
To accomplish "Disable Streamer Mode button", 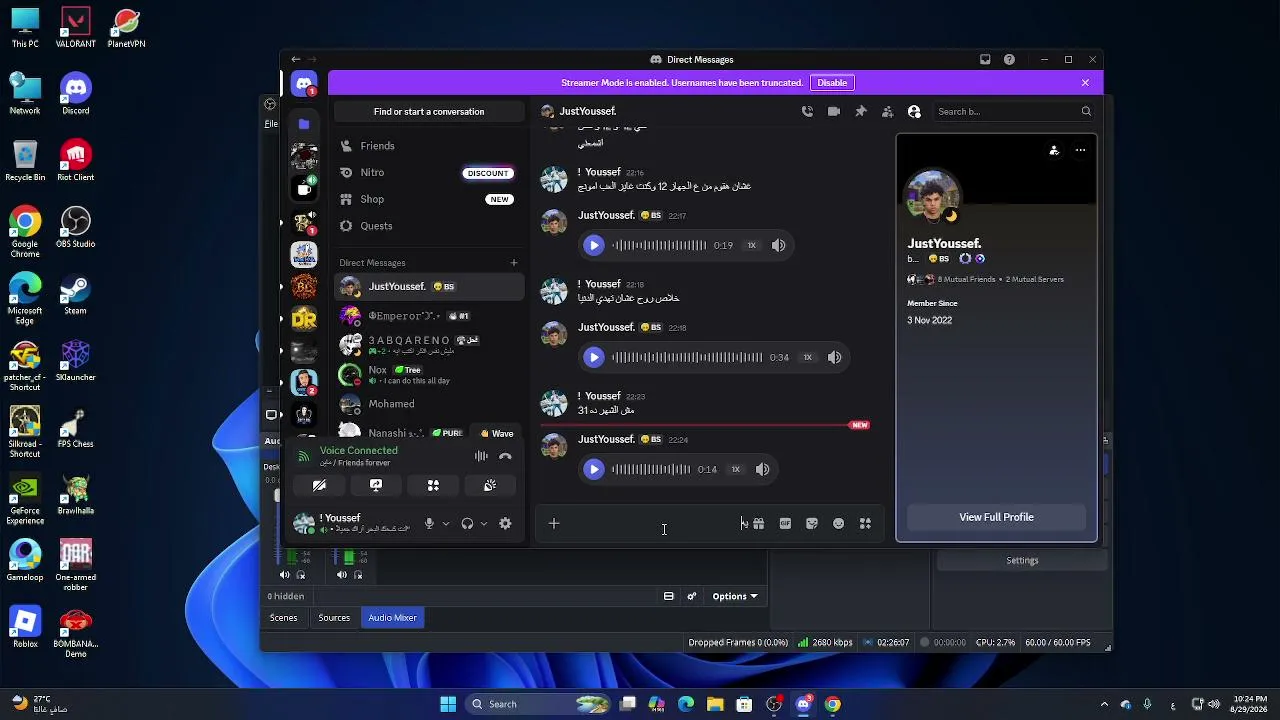I will click(x=832, y=83).
